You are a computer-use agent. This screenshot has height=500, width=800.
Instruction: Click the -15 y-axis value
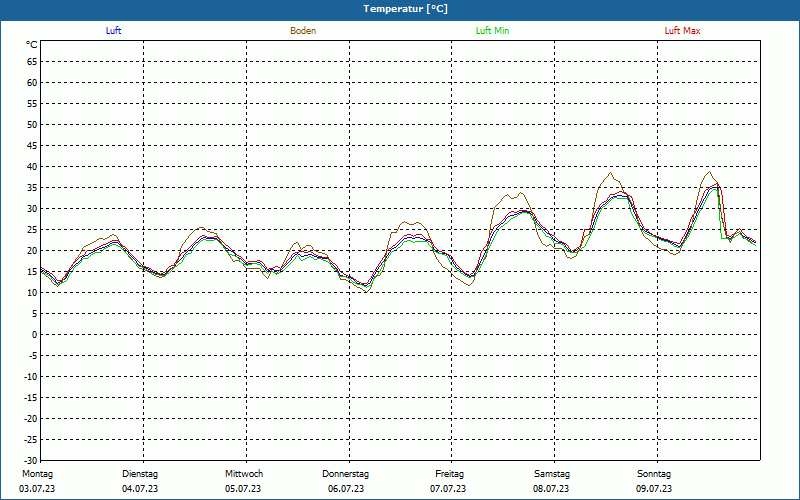(31, 398)
